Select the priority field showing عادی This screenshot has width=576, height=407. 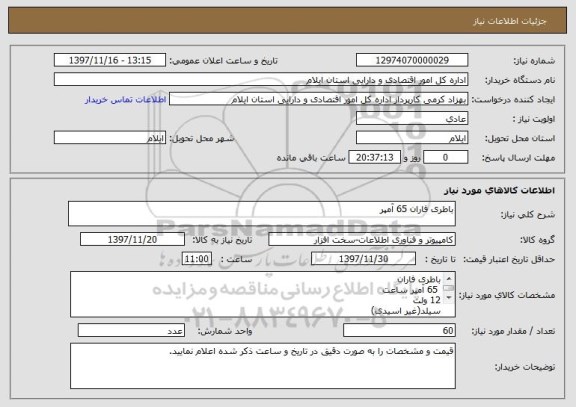[x=412, y=119]
